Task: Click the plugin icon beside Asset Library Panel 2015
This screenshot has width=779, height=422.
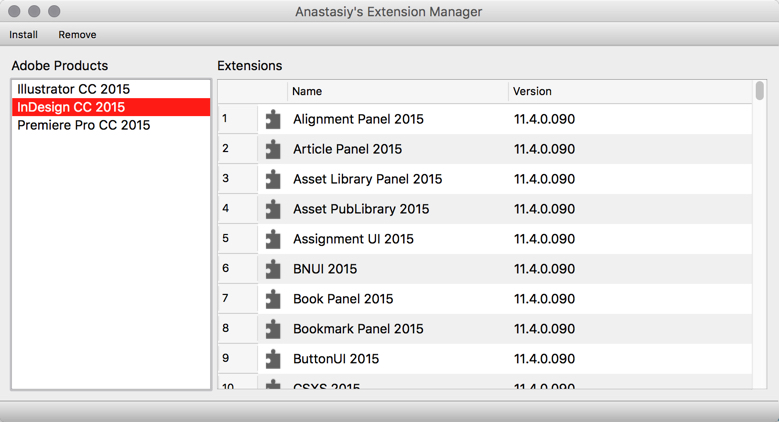Action: pyautogui.click(x=273, y=179)
